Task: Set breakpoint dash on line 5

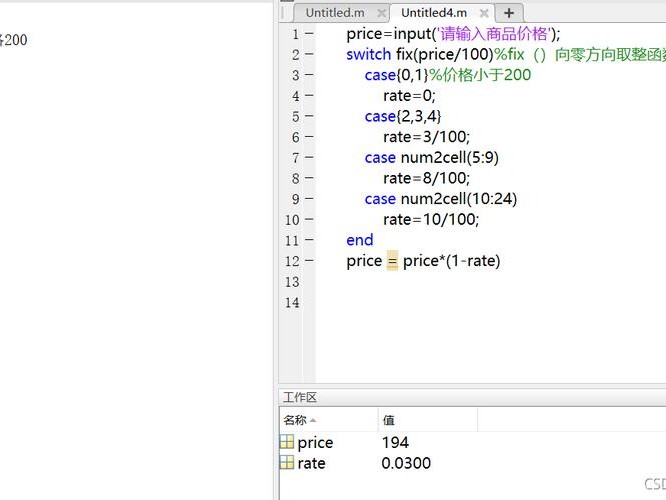Action: (309, 116)
